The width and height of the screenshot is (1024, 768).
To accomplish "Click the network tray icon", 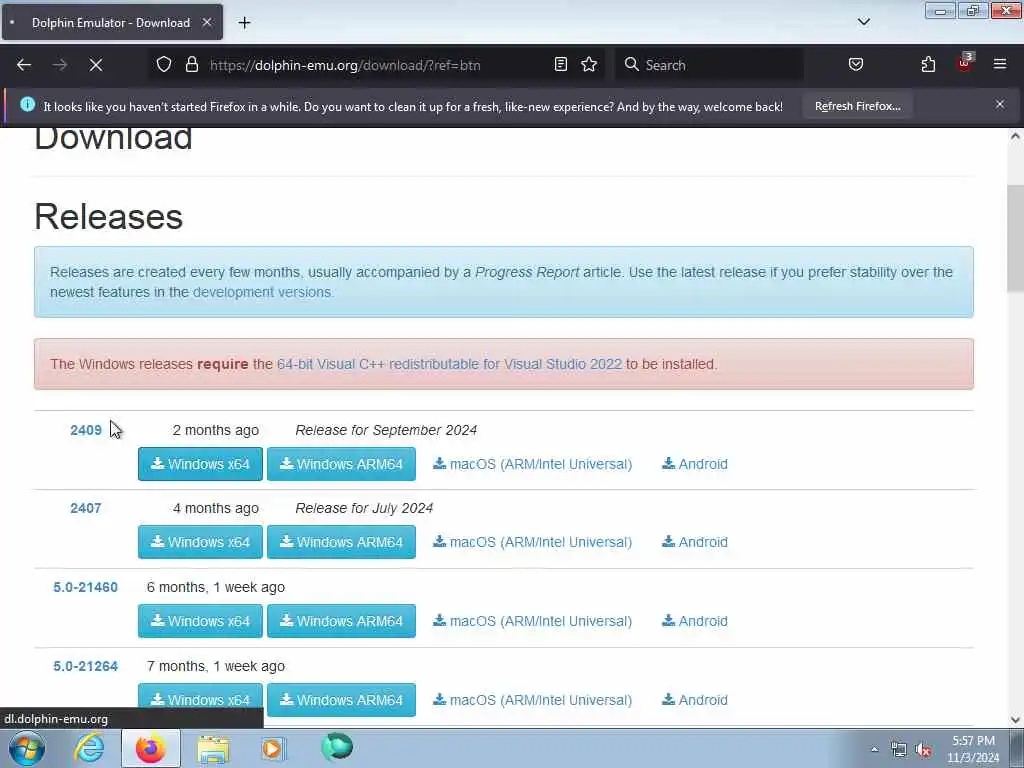I will (x=899, y=750).
